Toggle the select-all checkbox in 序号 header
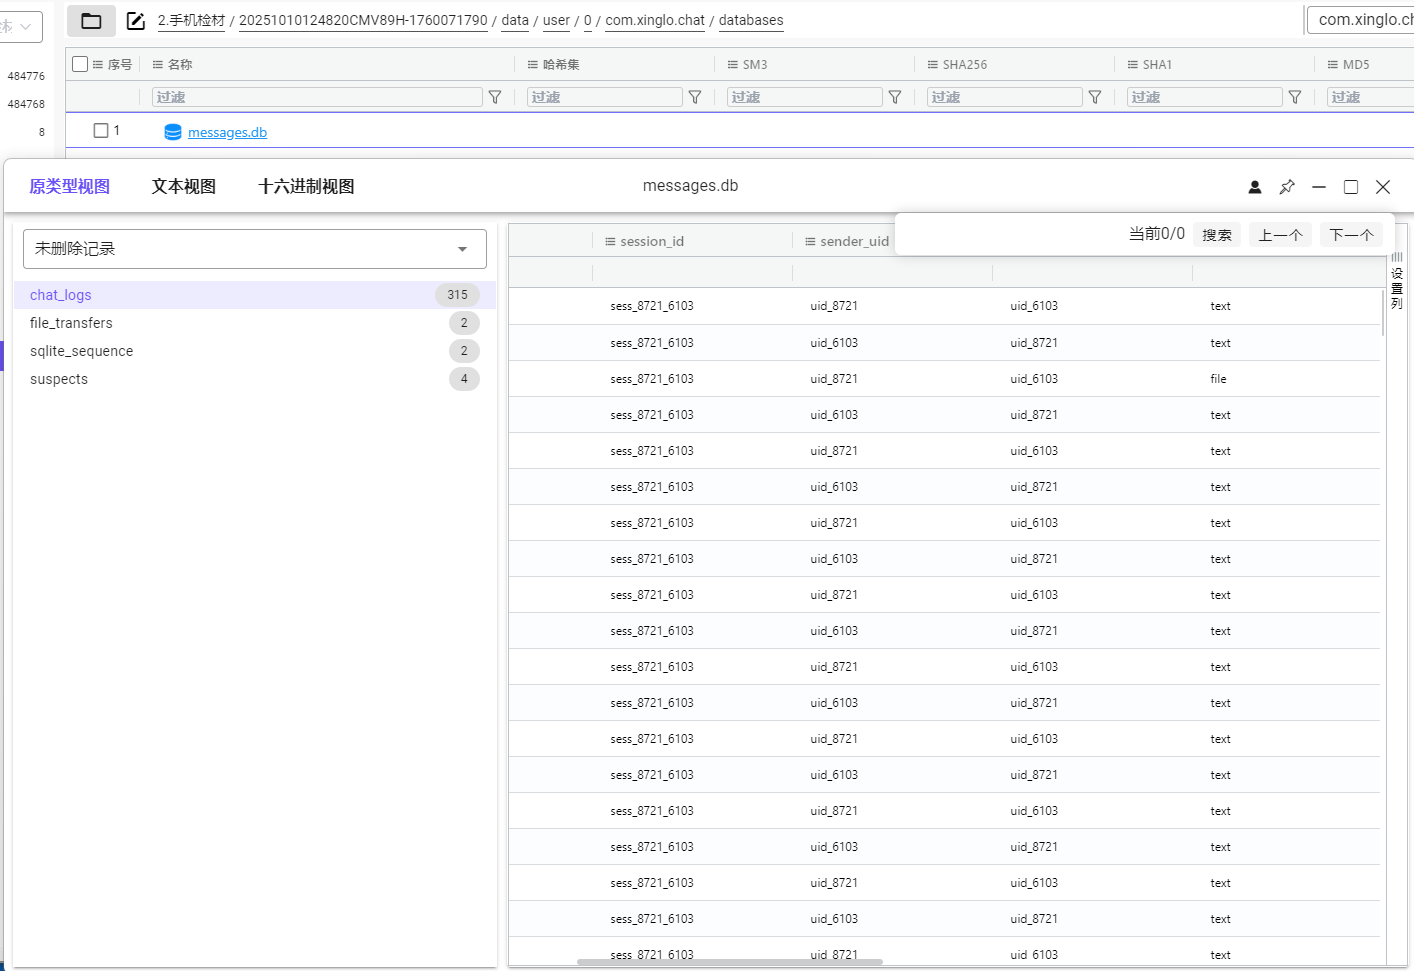The width and height of the screenshot is (1414, 971). (81, 64)
